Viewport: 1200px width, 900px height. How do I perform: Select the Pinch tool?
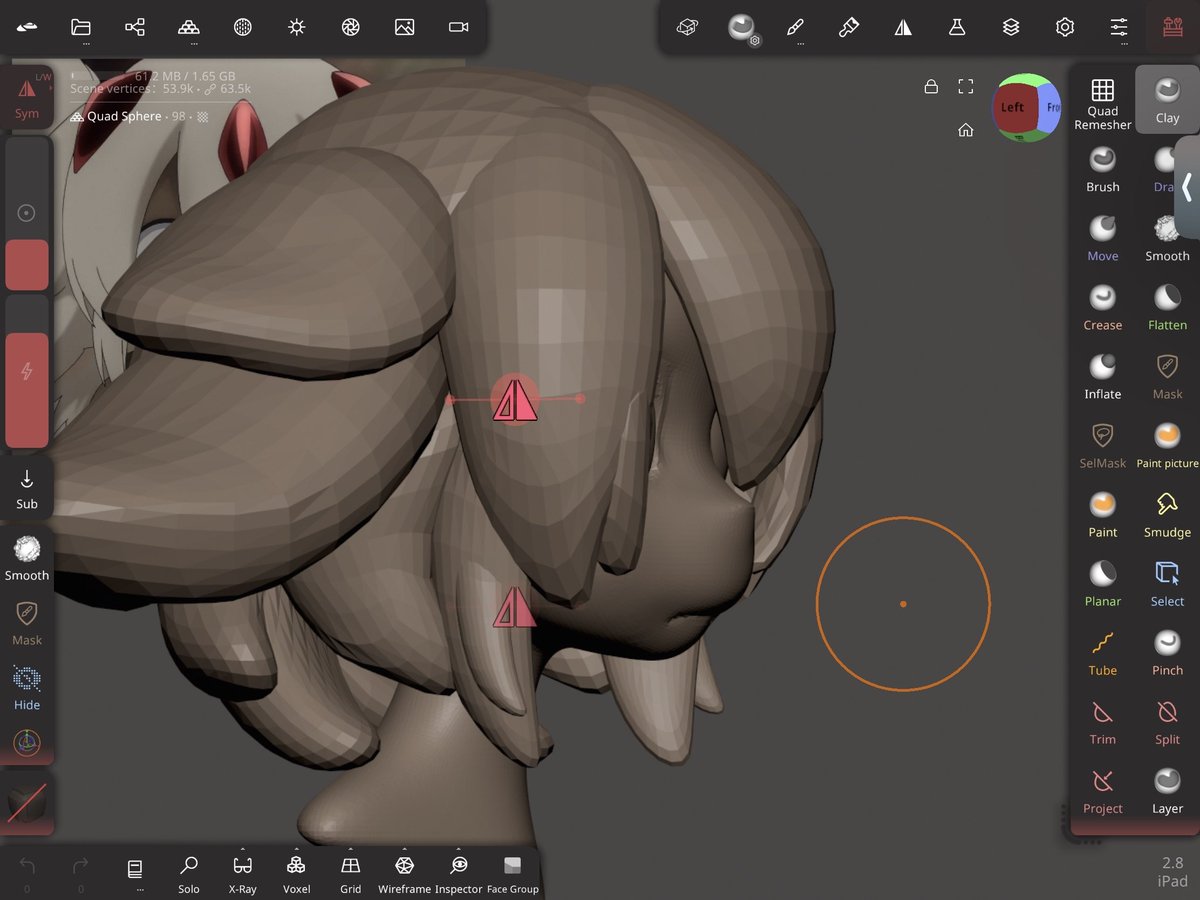click(x=1167, y=652)
